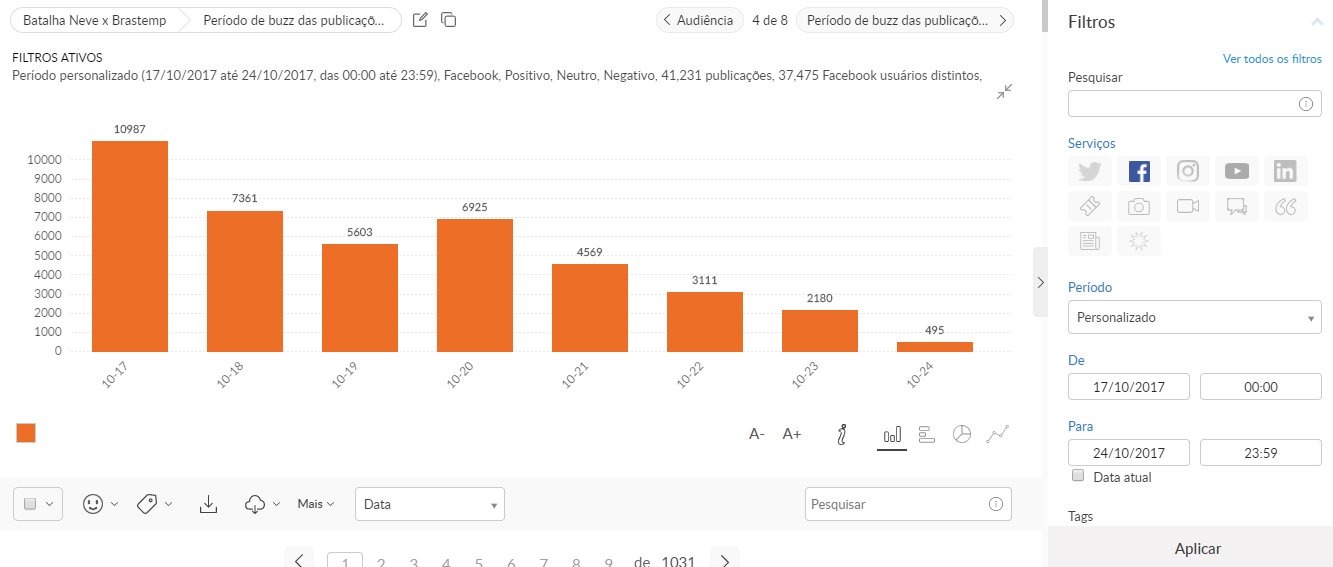
Task: Open the sentiment smiley face menu
Action: [93, 504]
